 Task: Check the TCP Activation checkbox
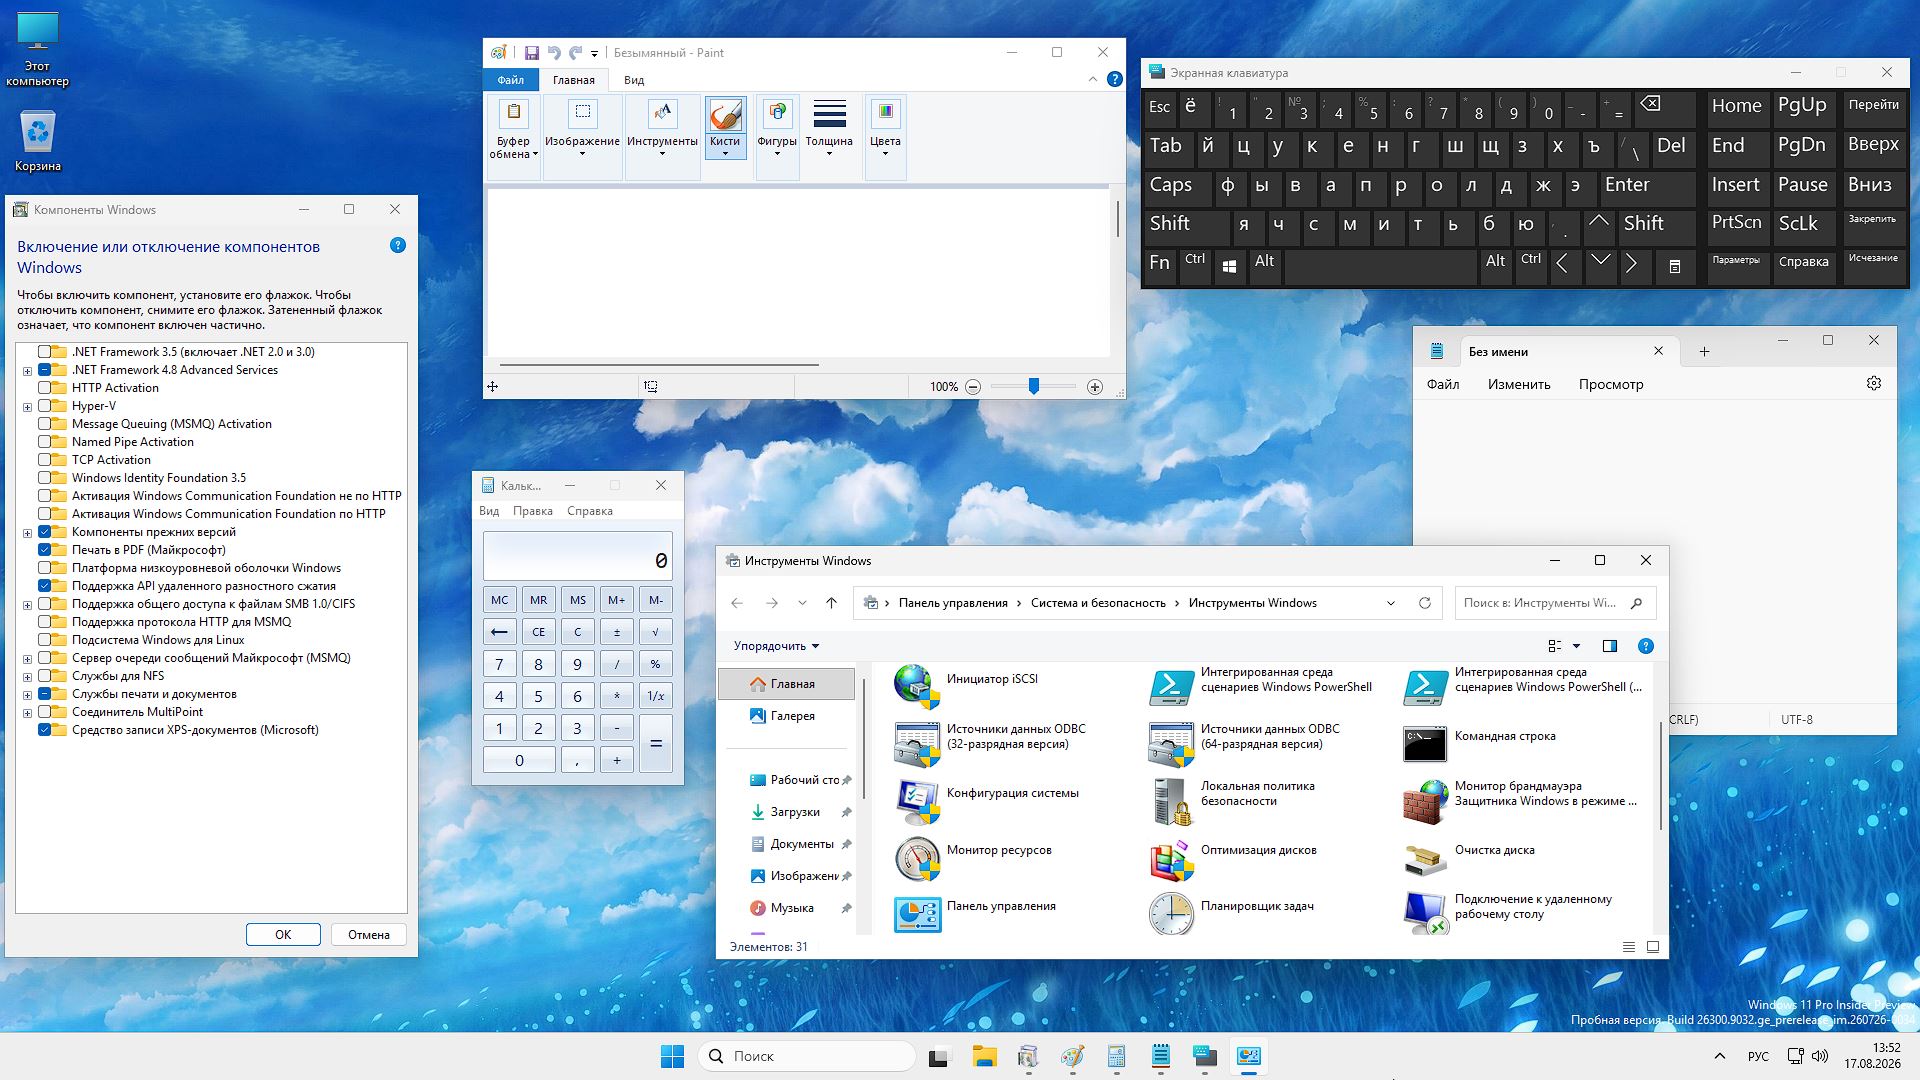pos(44,460)
